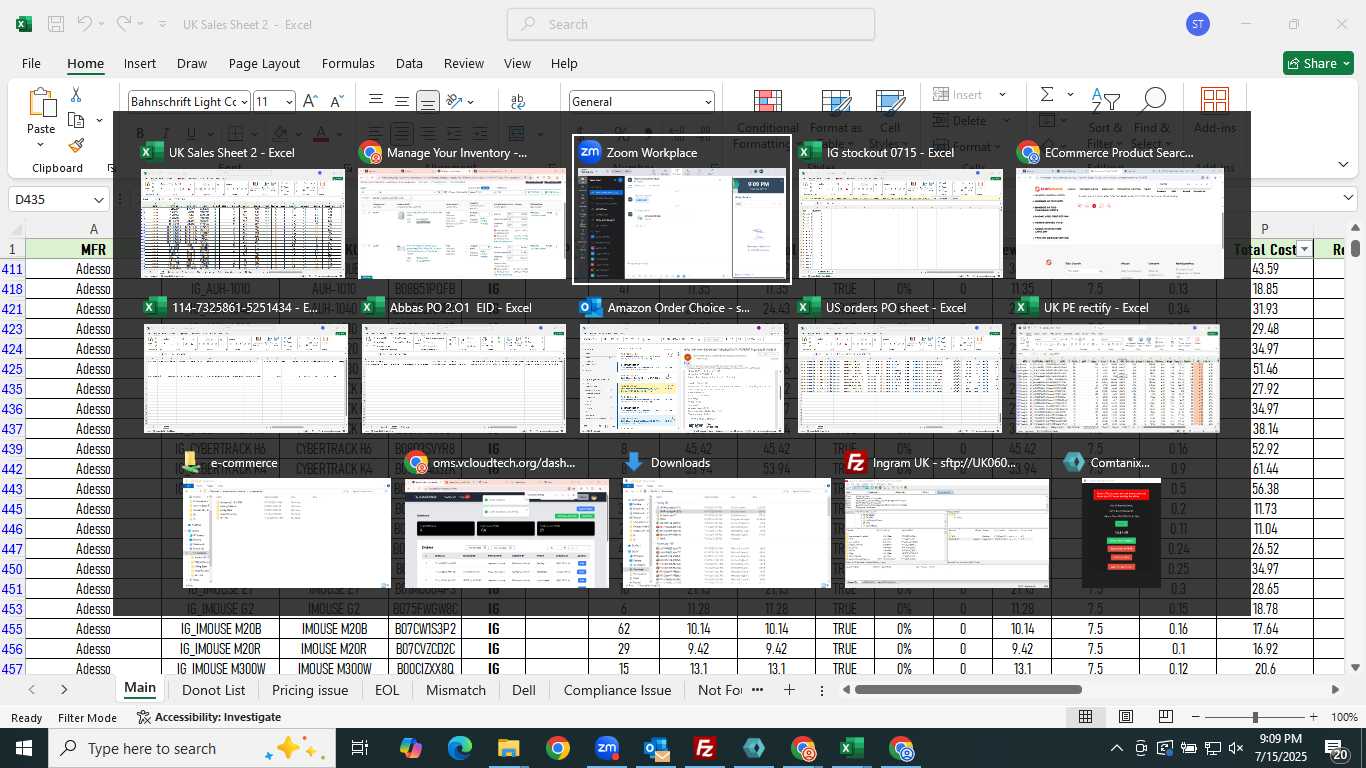This screenshot has width=1366, height=768.
Task: Click the horizontal scrollbar thumb
Action: 968,690
